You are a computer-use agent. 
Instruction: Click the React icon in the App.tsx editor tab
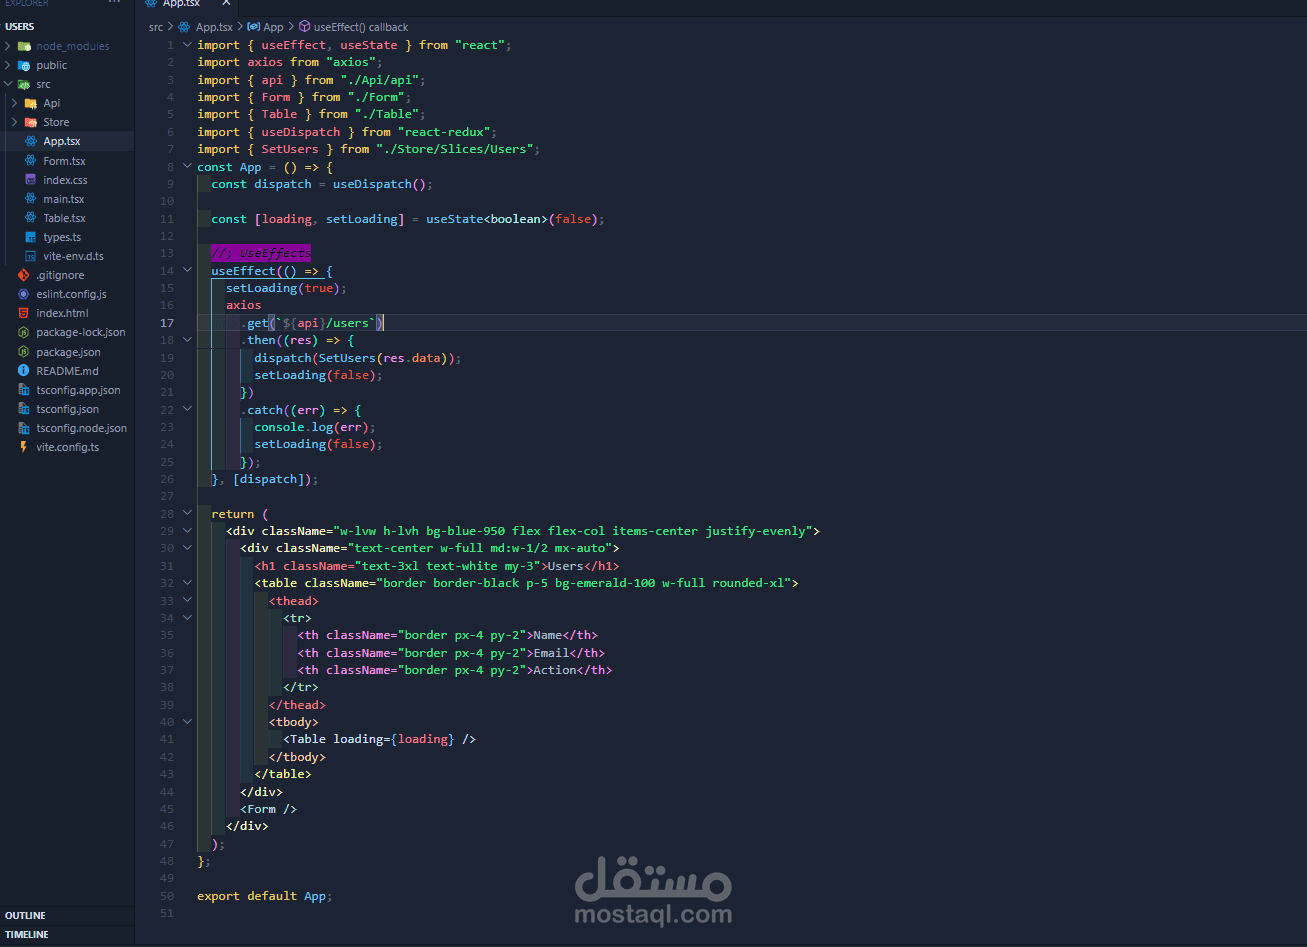pyautogui.click(x=152, y=4)
